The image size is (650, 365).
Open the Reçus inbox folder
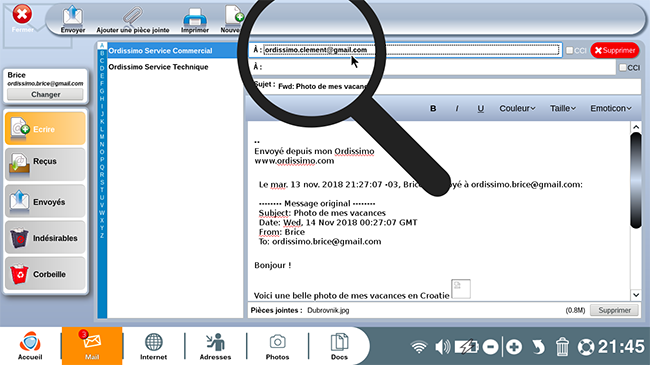pyautogui.click(x=45, y=164)
